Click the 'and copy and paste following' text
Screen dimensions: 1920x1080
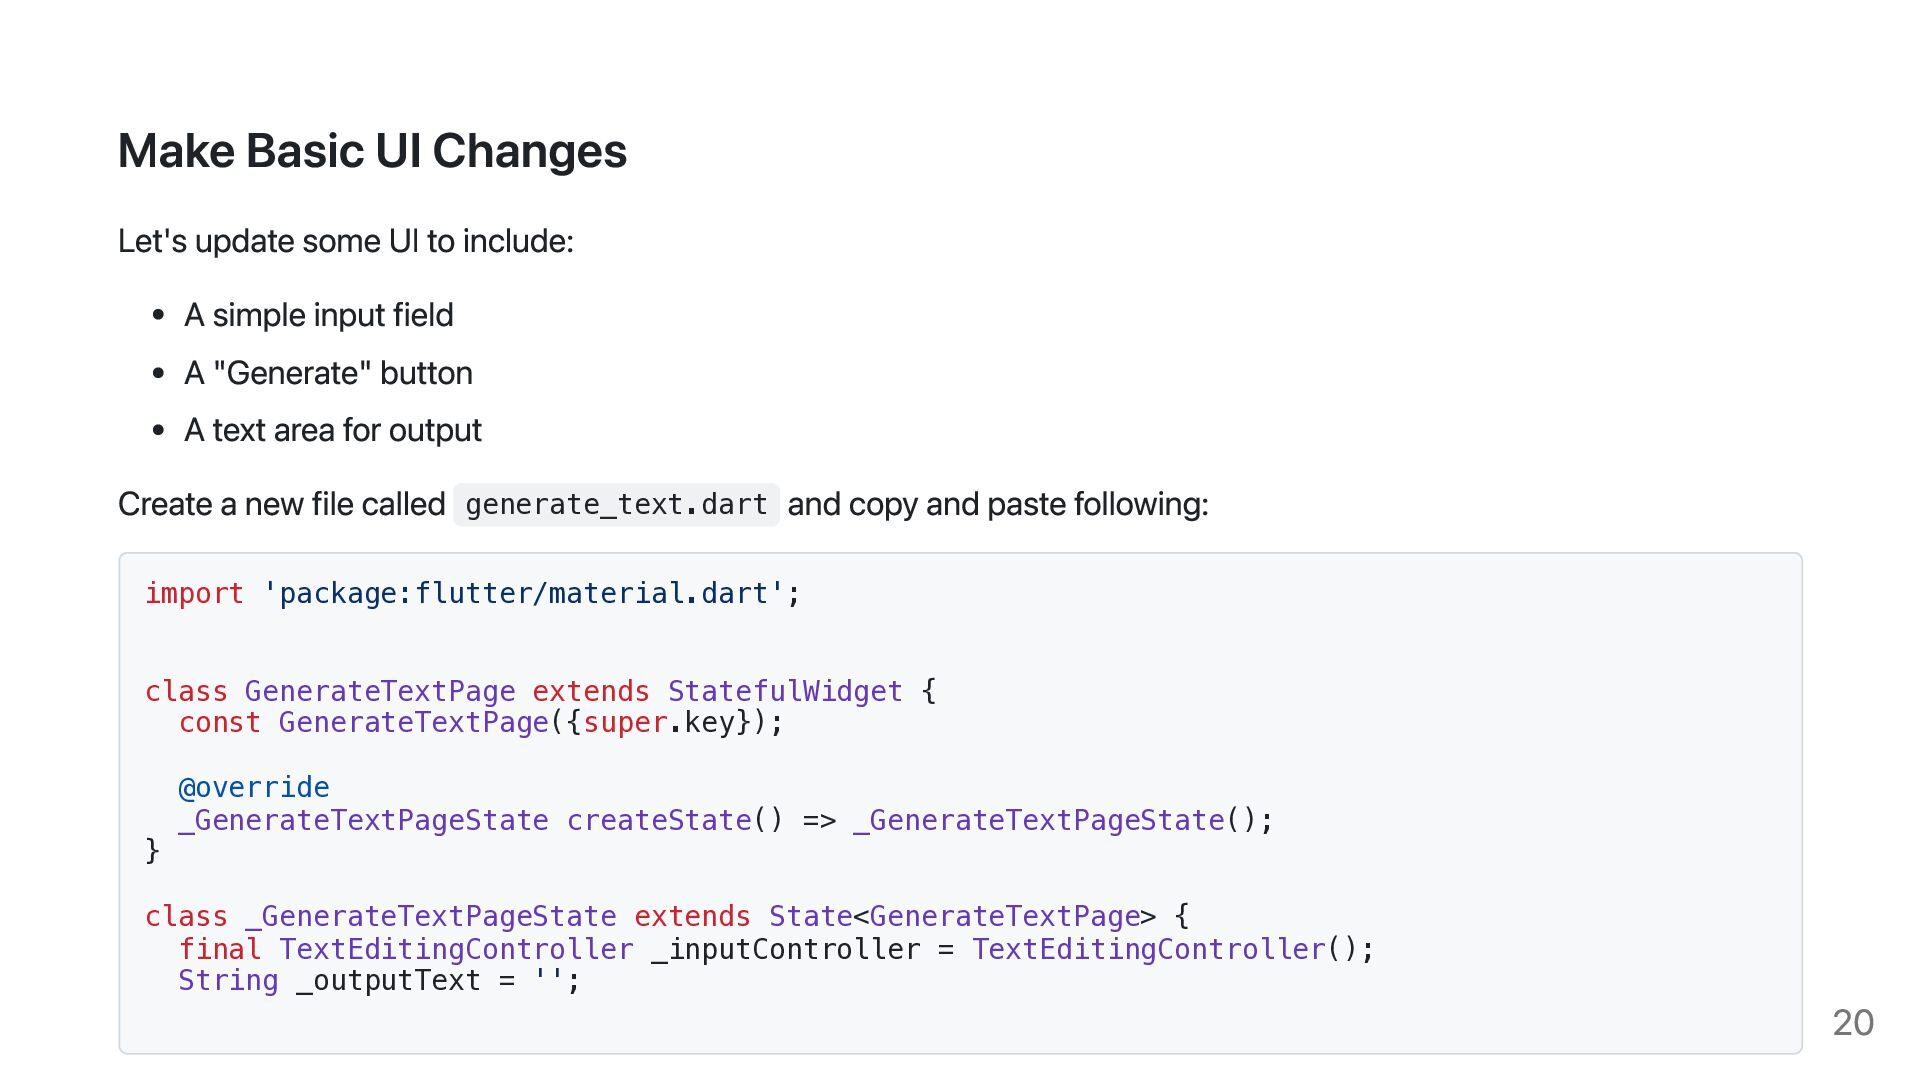(998, 504)
